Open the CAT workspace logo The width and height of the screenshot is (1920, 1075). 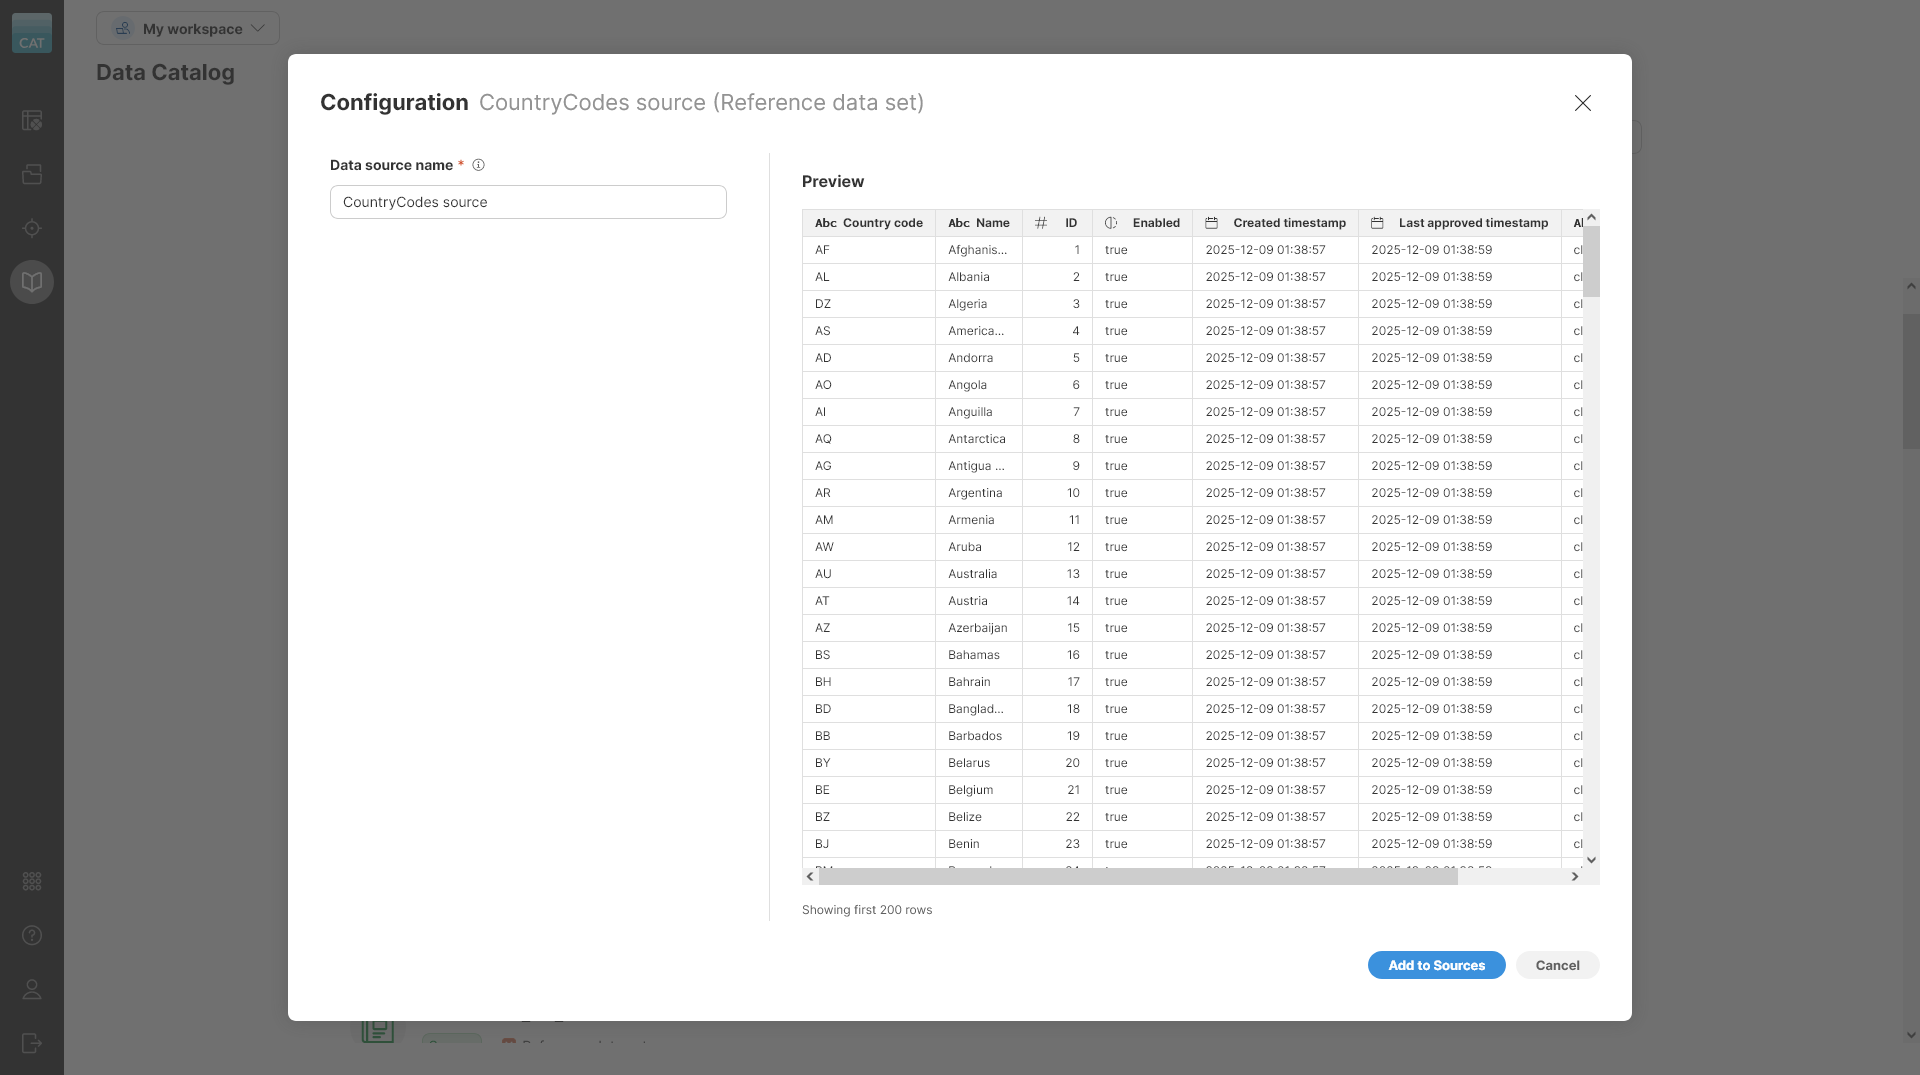pos(32,33)
